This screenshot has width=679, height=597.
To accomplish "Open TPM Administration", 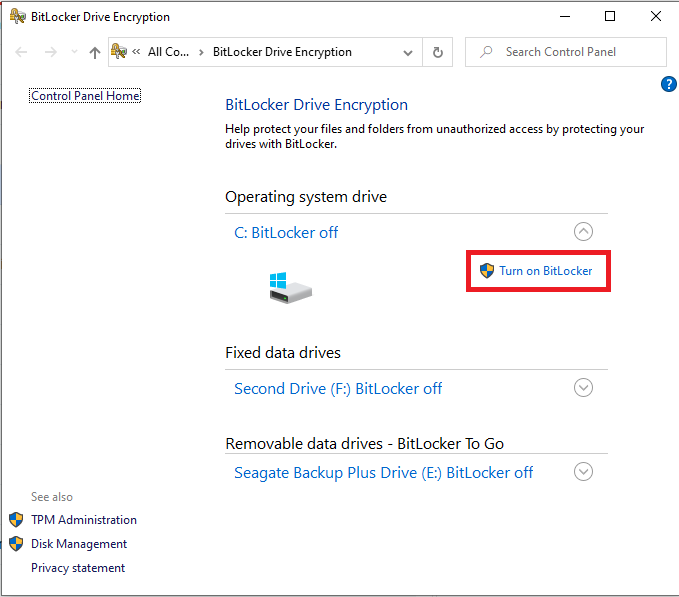I will (x=84, y=520).
